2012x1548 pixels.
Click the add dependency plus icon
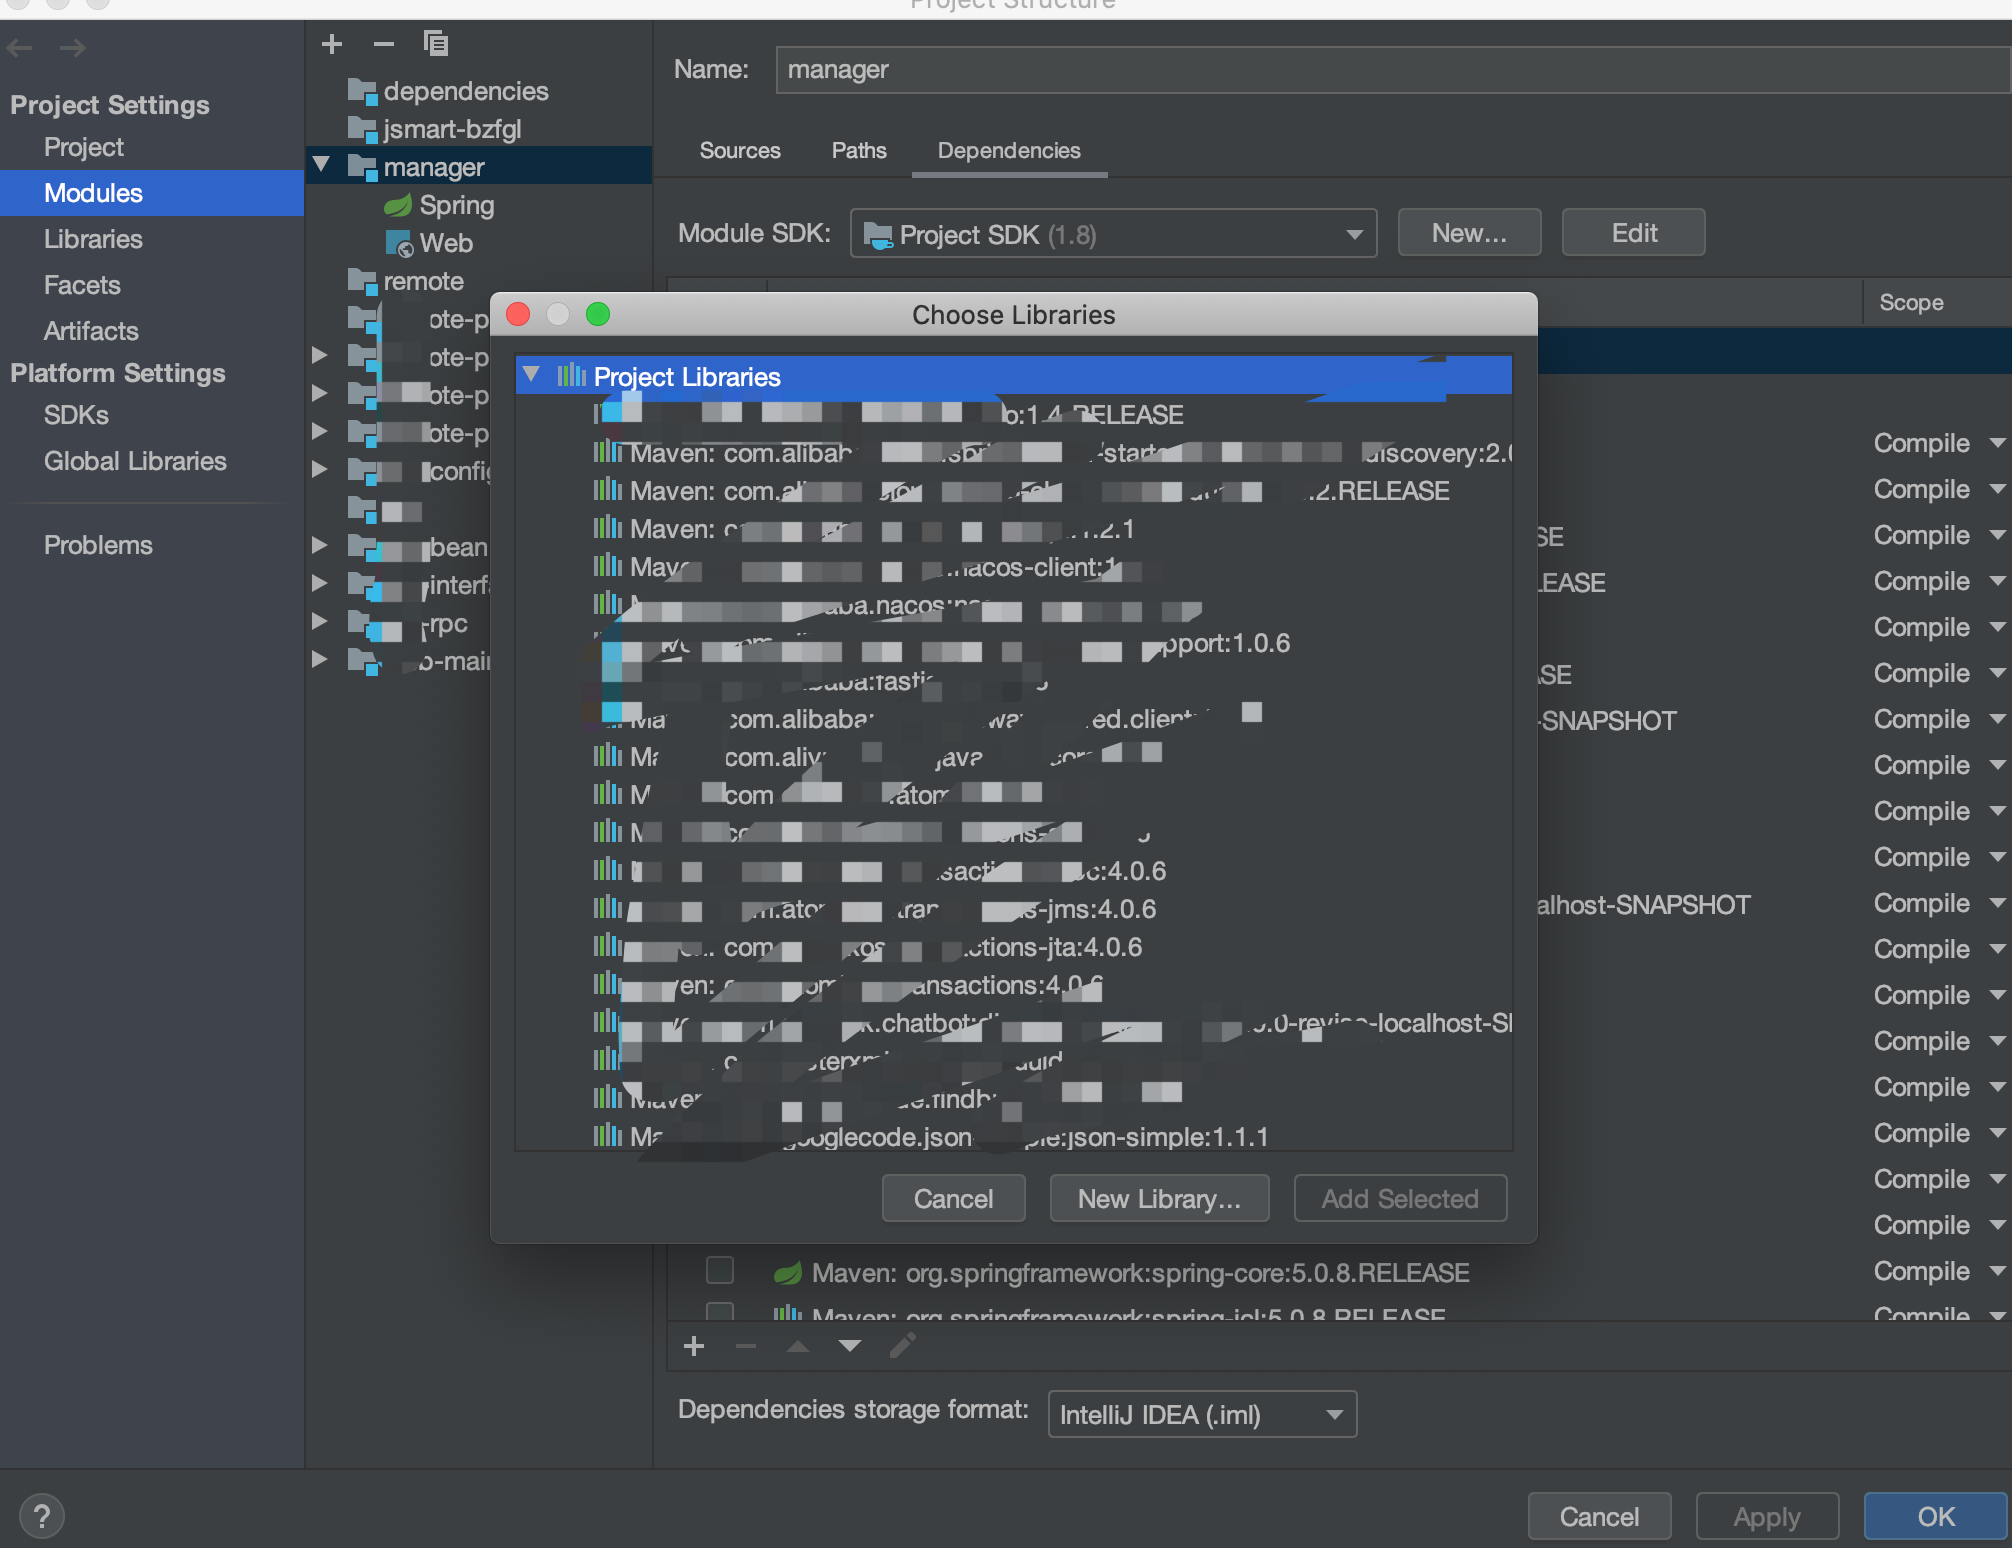point(694,1346)
